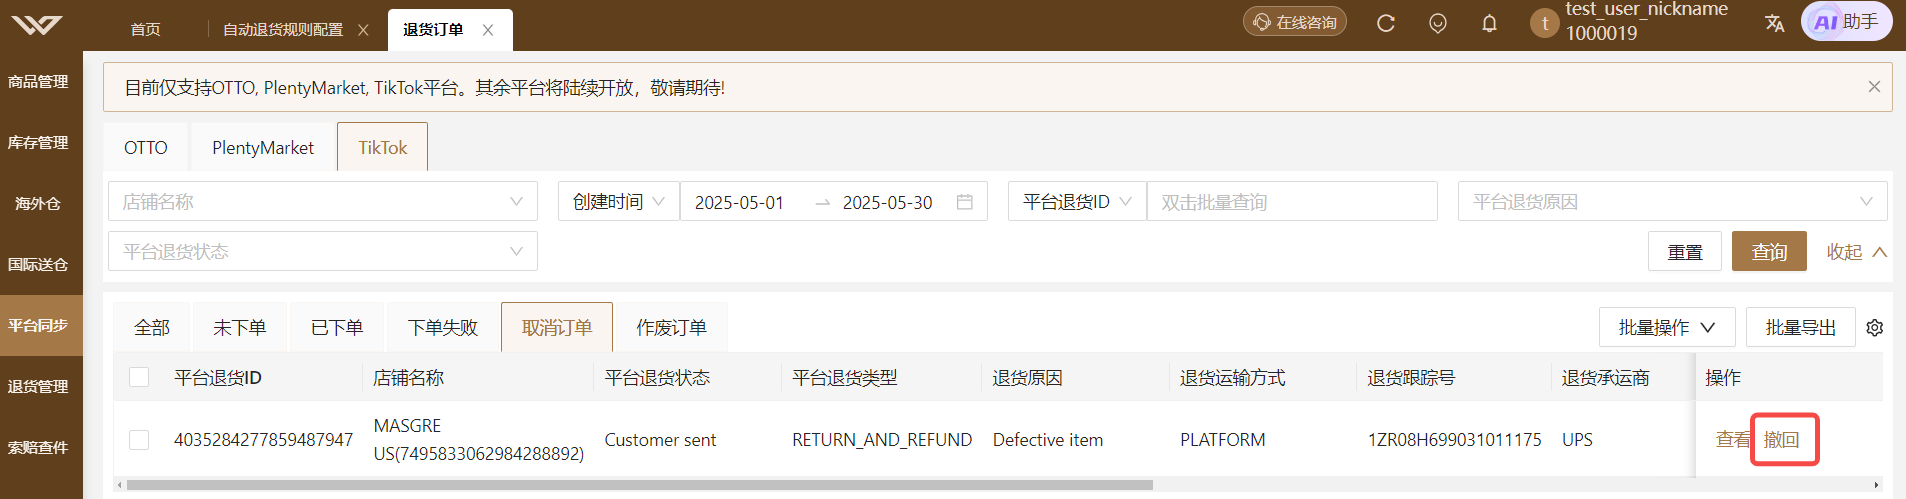Click the 查询 search button

tap(1769, 251)
